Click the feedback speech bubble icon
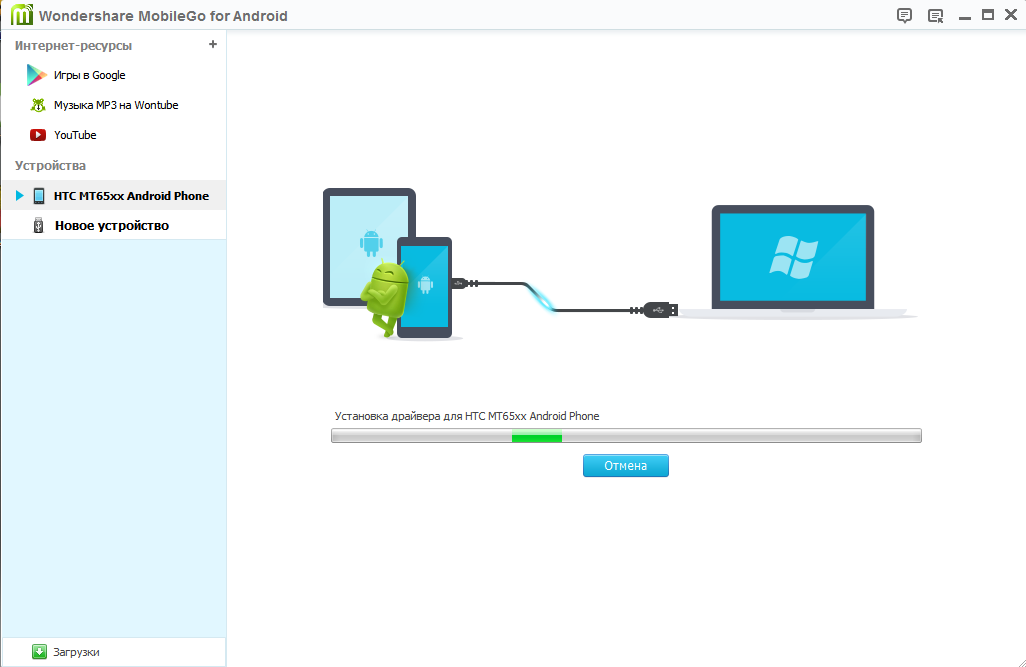The image size is (1026, 667). pos(904,15)
